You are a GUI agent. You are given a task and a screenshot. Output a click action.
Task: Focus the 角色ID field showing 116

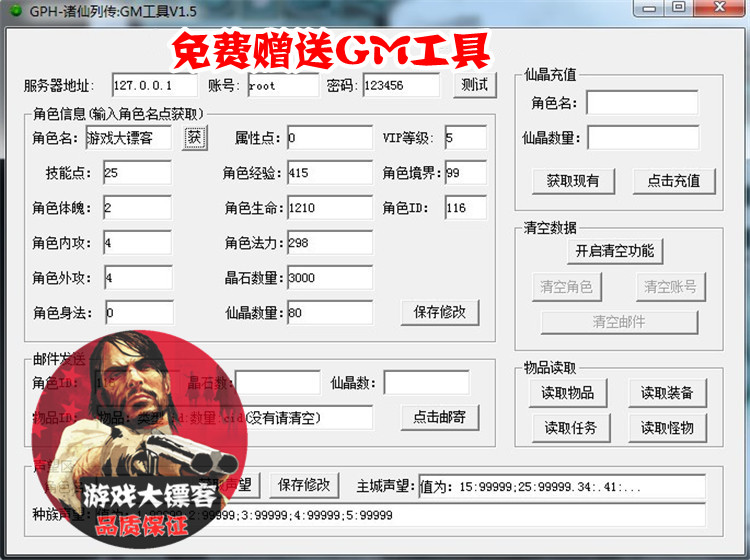465,208
